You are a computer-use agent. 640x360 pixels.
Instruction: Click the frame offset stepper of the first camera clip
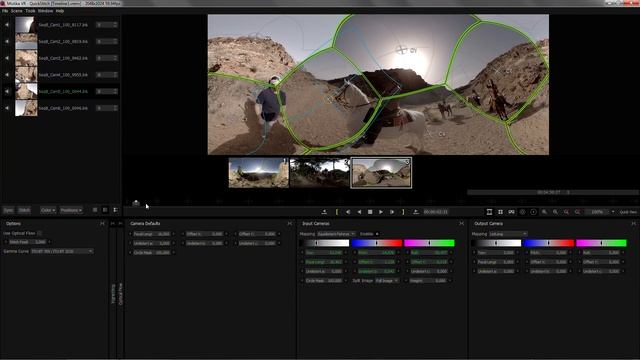click(x=107, y=25)
